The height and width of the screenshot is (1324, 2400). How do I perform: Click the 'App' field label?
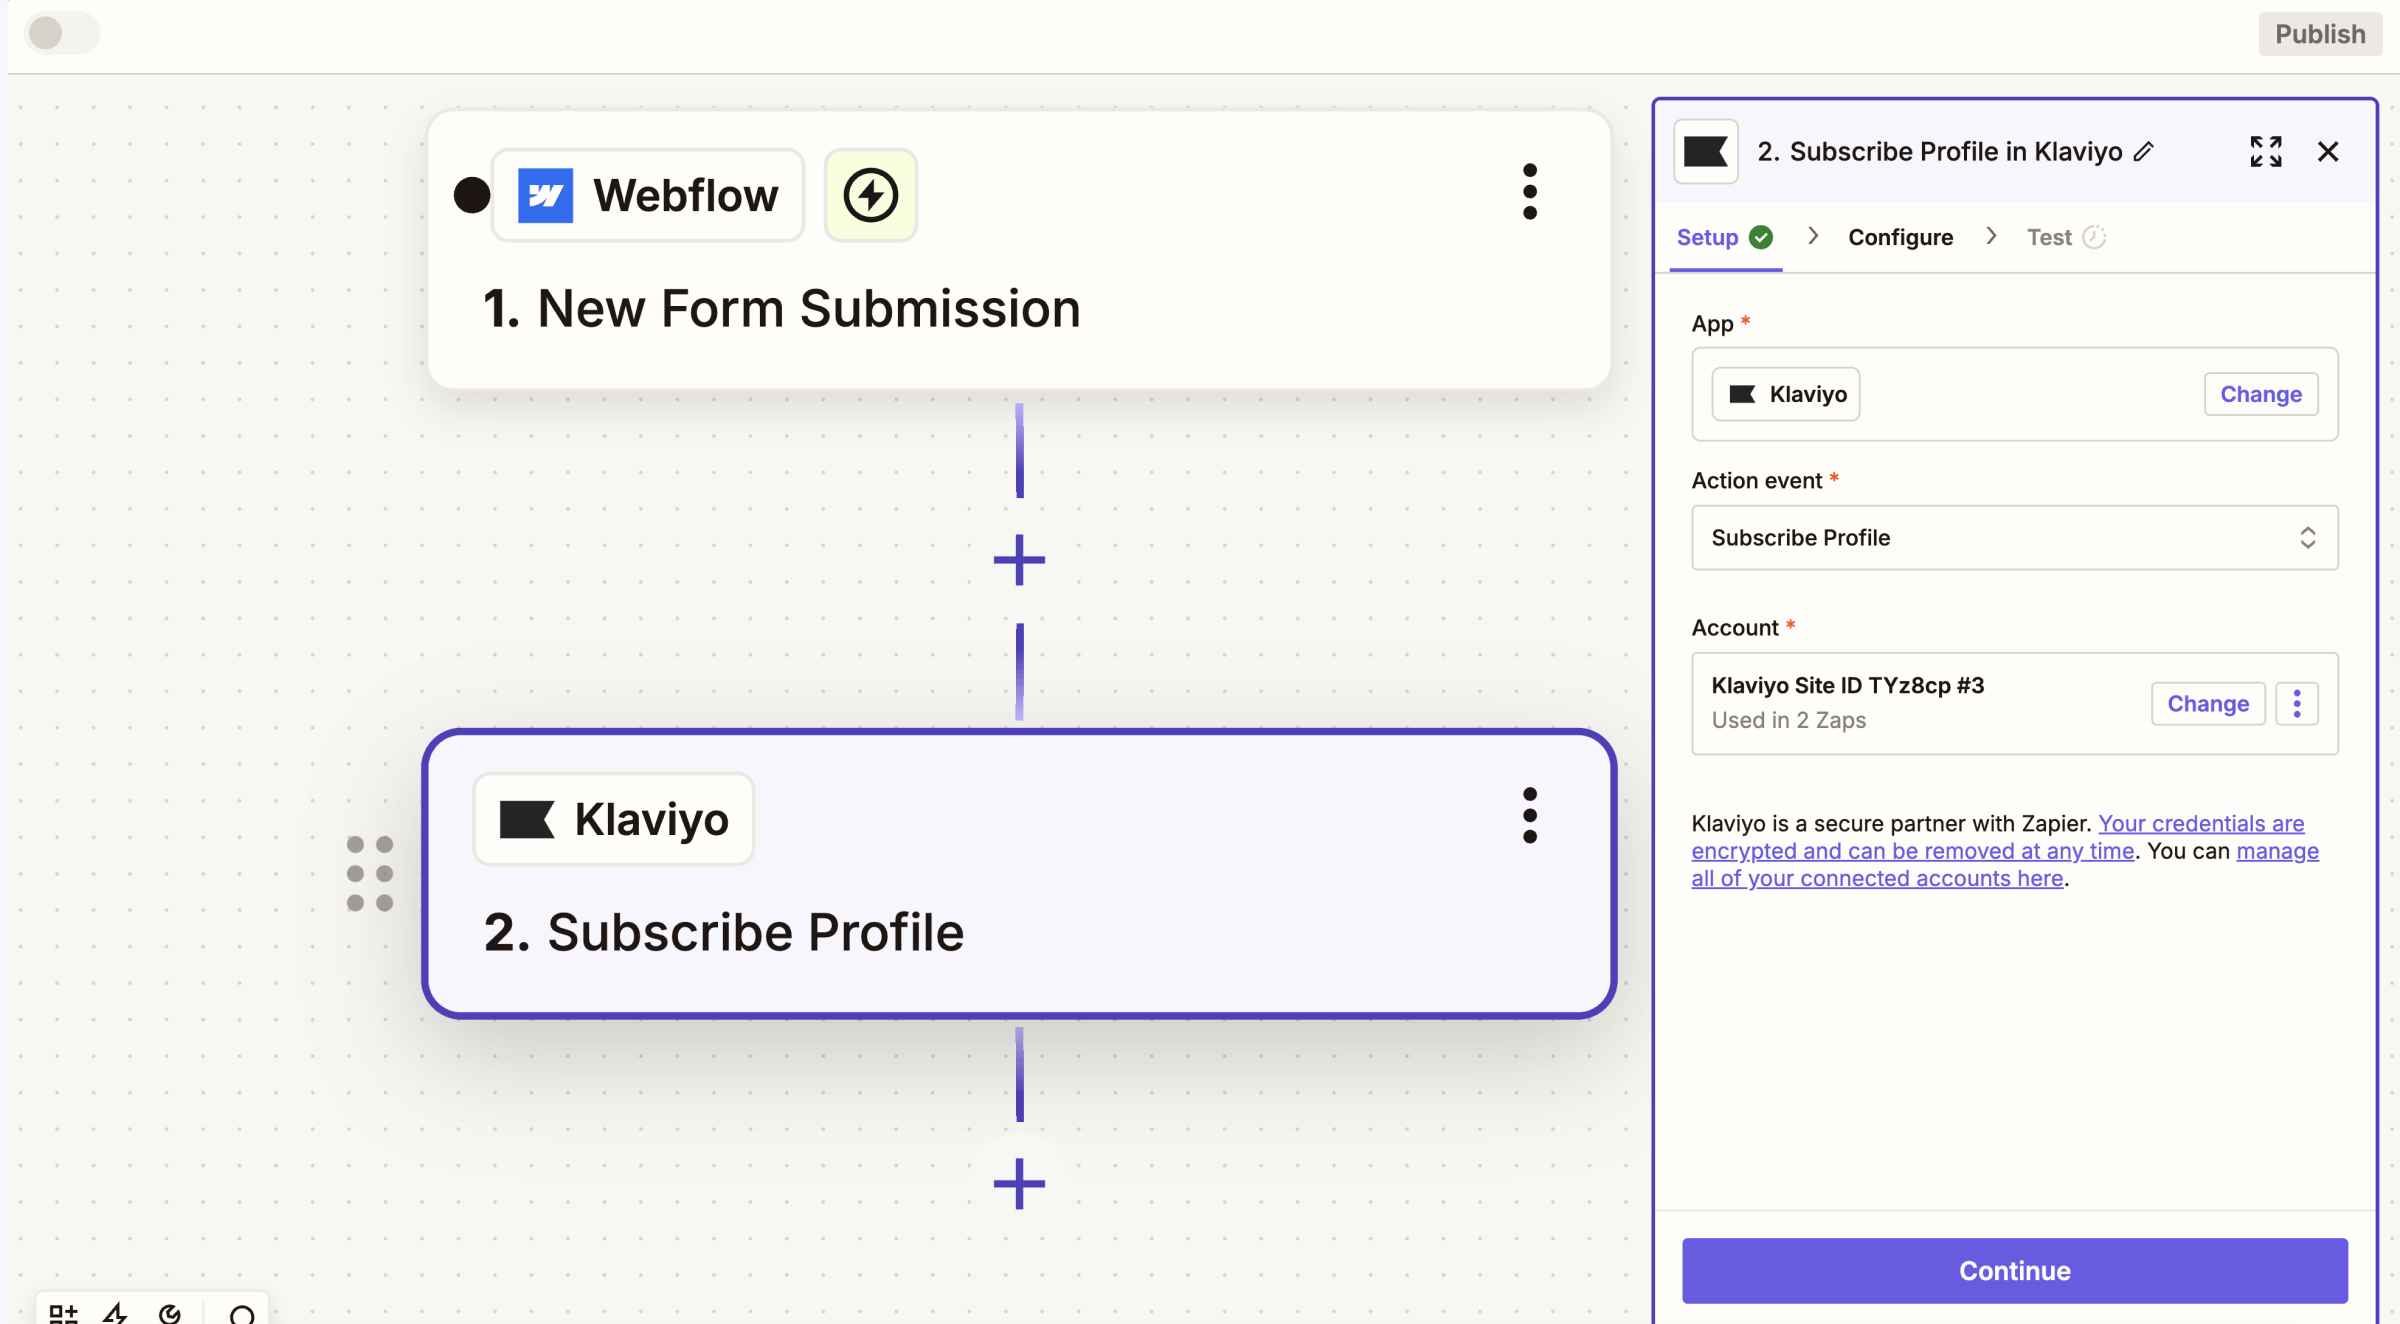coord(1712,324)
